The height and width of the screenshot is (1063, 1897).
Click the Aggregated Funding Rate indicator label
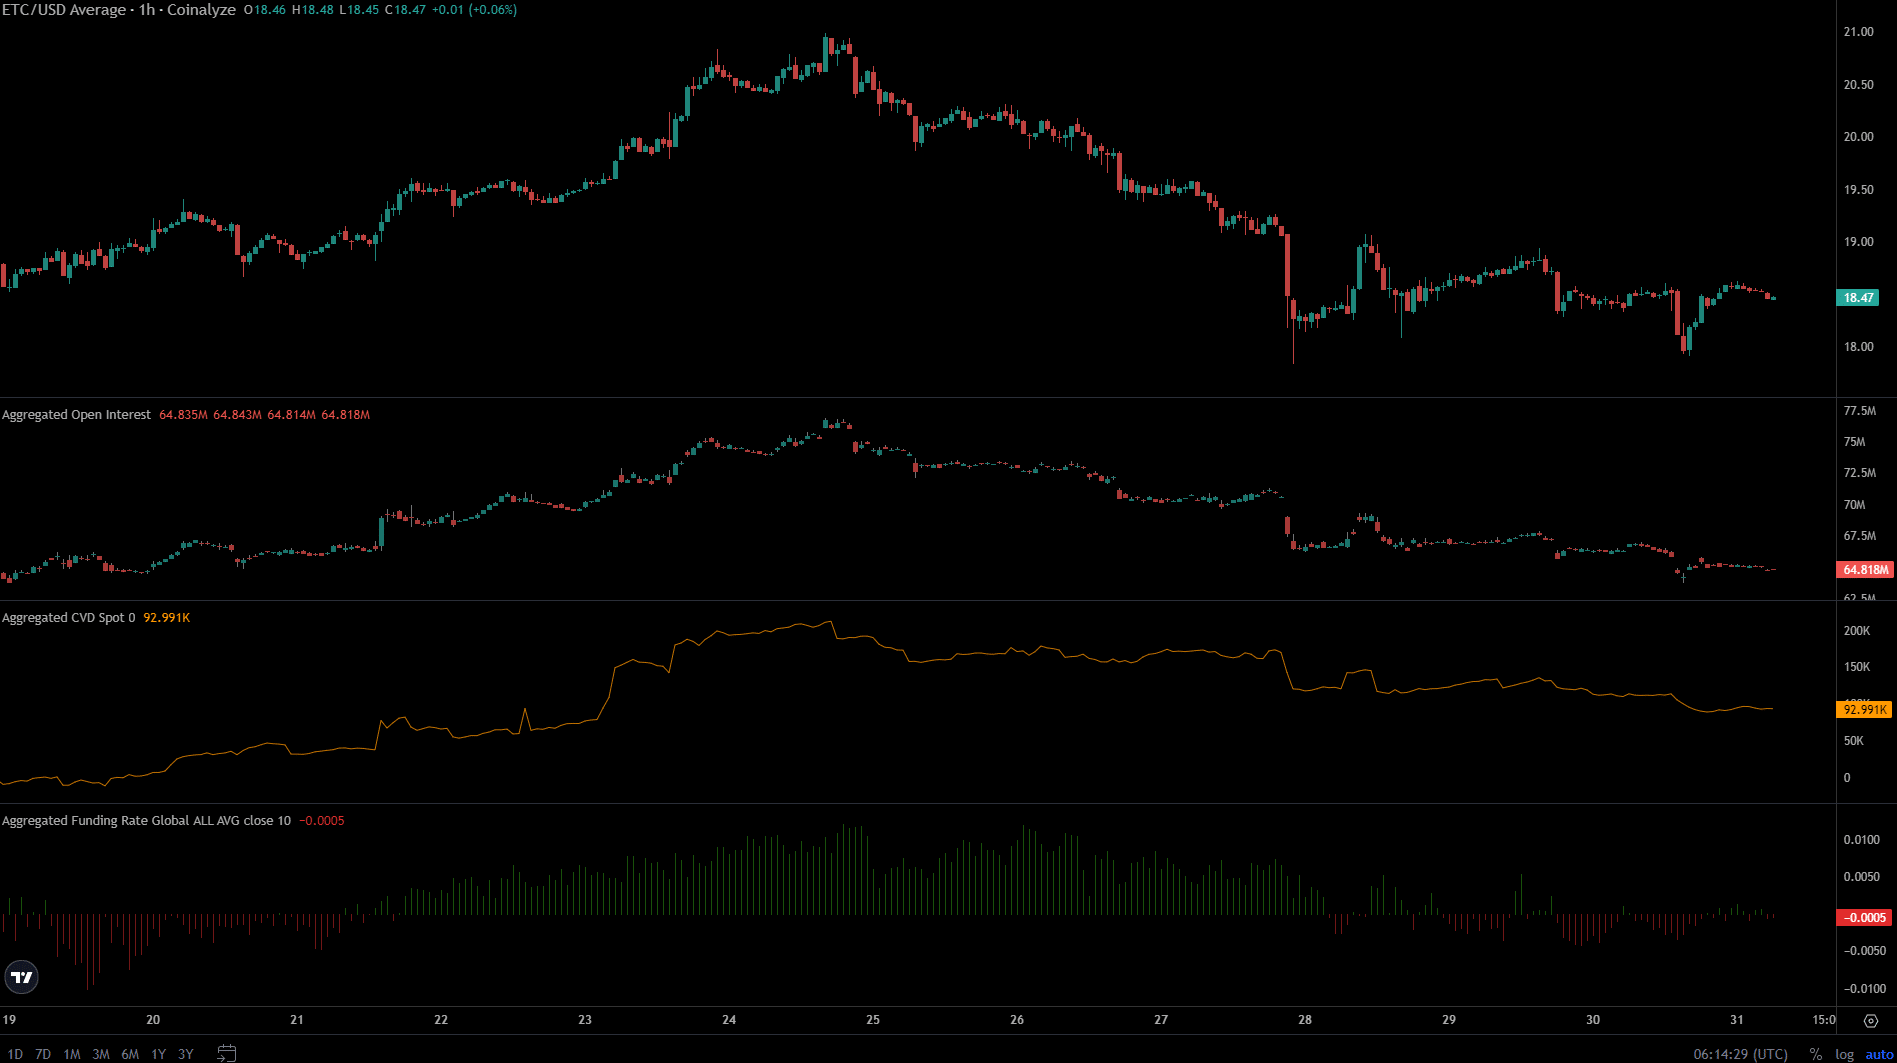(x=146, y=821)
